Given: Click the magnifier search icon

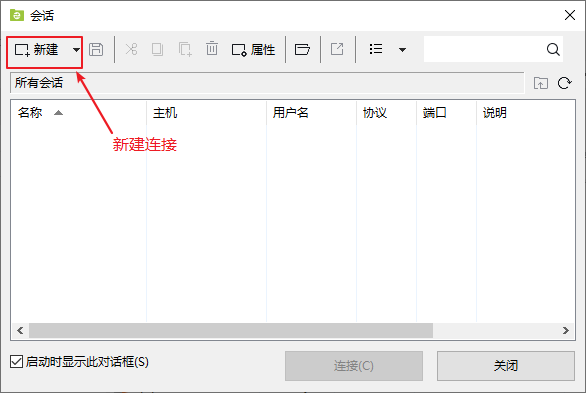Looking at the screenshot, I should pyautogui.click(x=553, y=49).
